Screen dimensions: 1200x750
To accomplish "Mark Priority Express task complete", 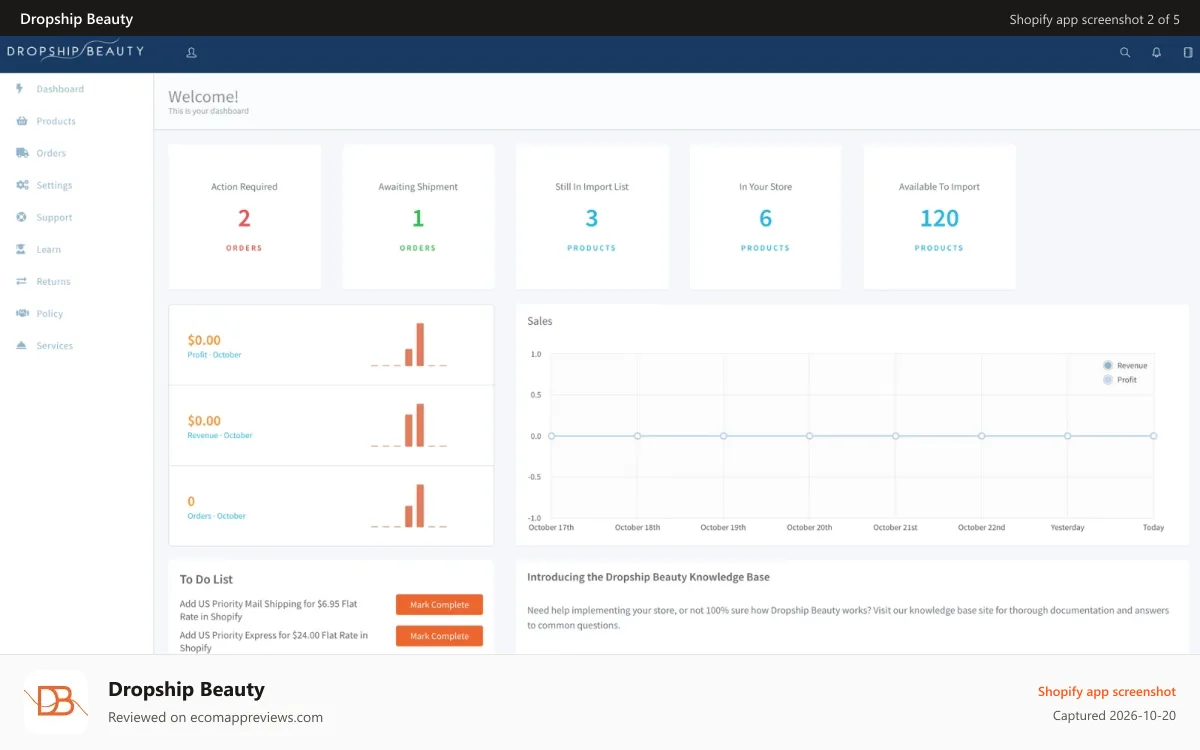I will pyautogui.click(x=439, y=635).
